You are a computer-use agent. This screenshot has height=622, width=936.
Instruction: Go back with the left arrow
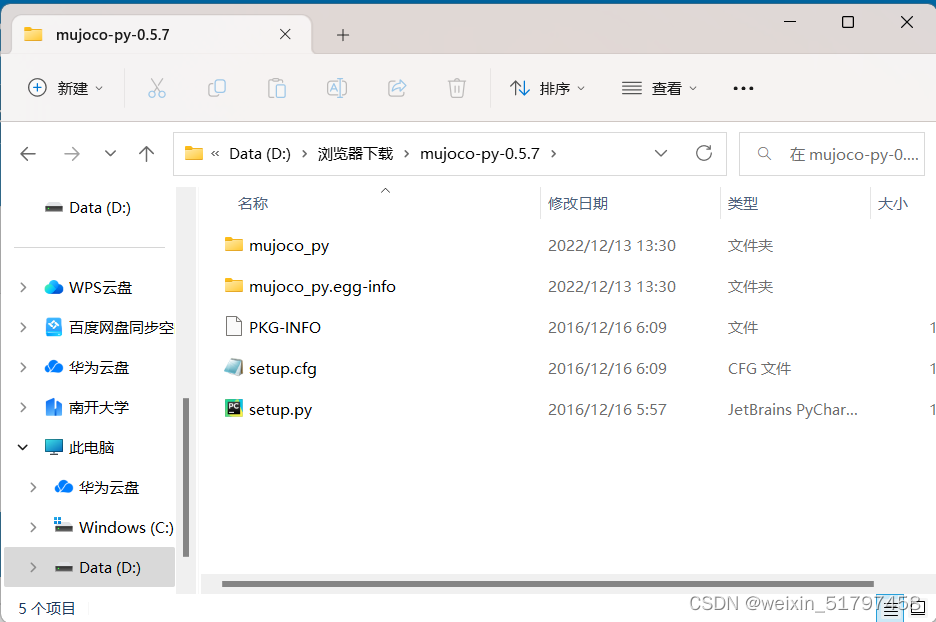[28, 154]
